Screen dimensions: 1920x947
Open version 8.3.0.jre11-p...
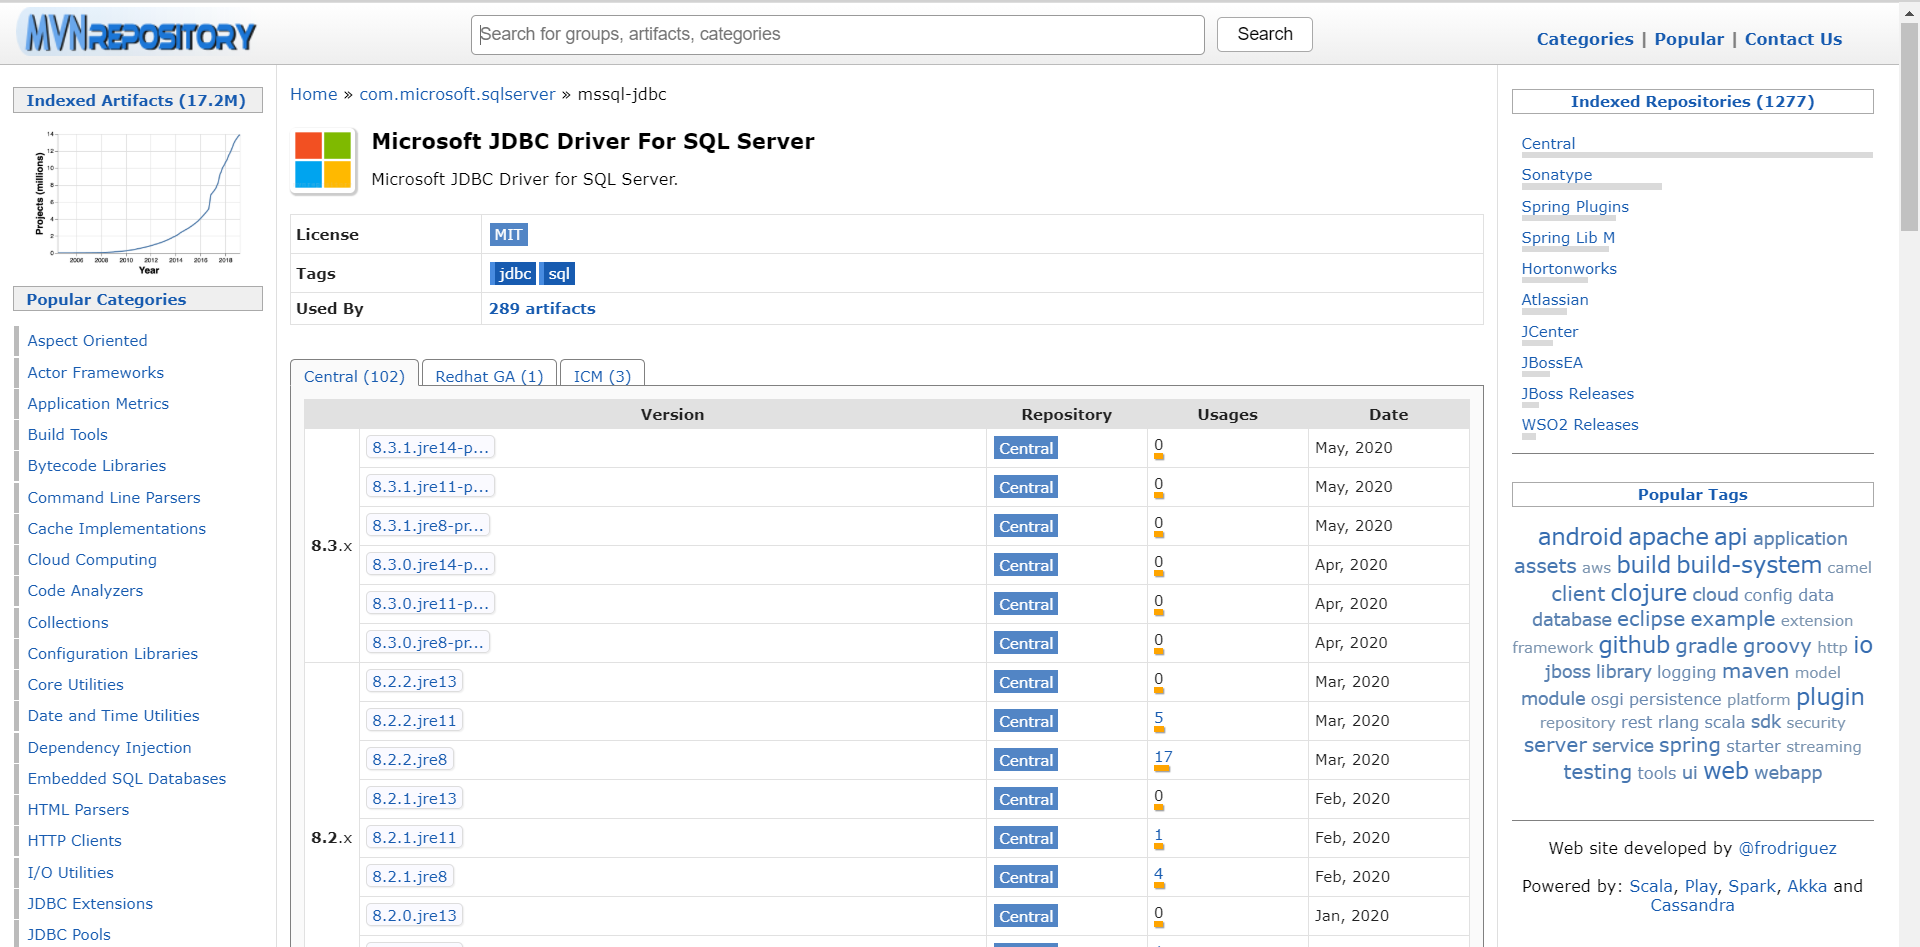(430, 603)
